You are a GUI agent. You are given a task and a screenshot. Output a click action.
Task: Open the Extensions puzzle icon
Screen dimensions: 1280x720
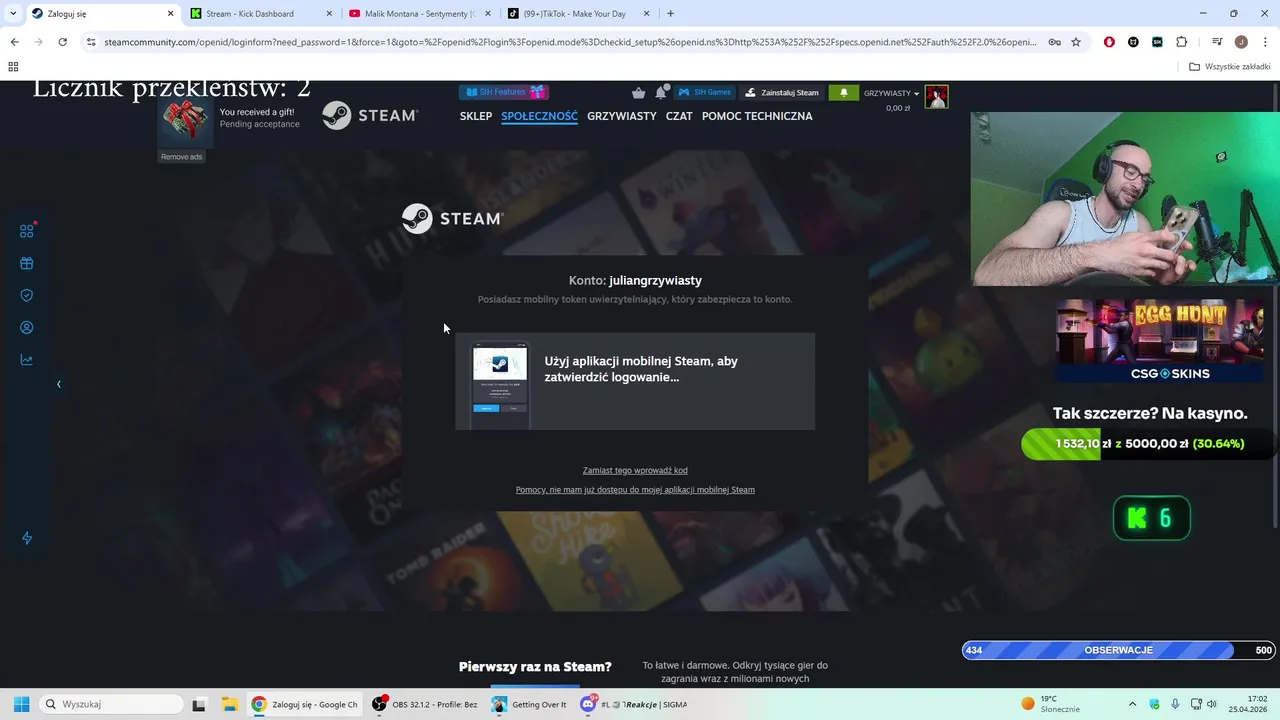[1181, 42]
